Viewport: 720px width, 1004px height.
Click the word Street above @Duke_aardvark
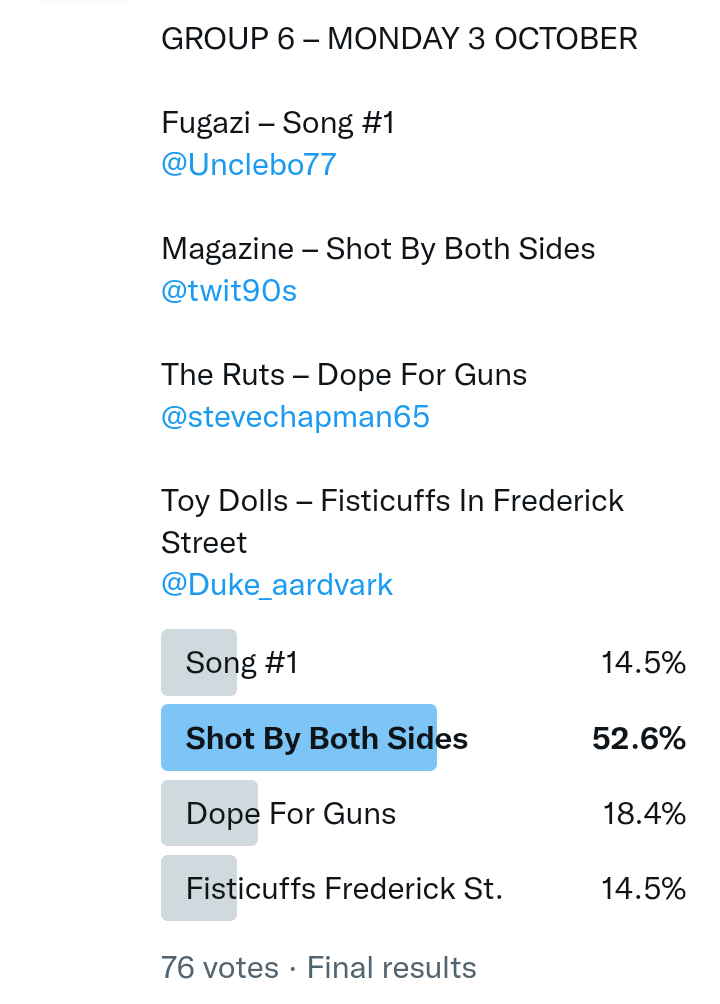[x=204, y=543]
